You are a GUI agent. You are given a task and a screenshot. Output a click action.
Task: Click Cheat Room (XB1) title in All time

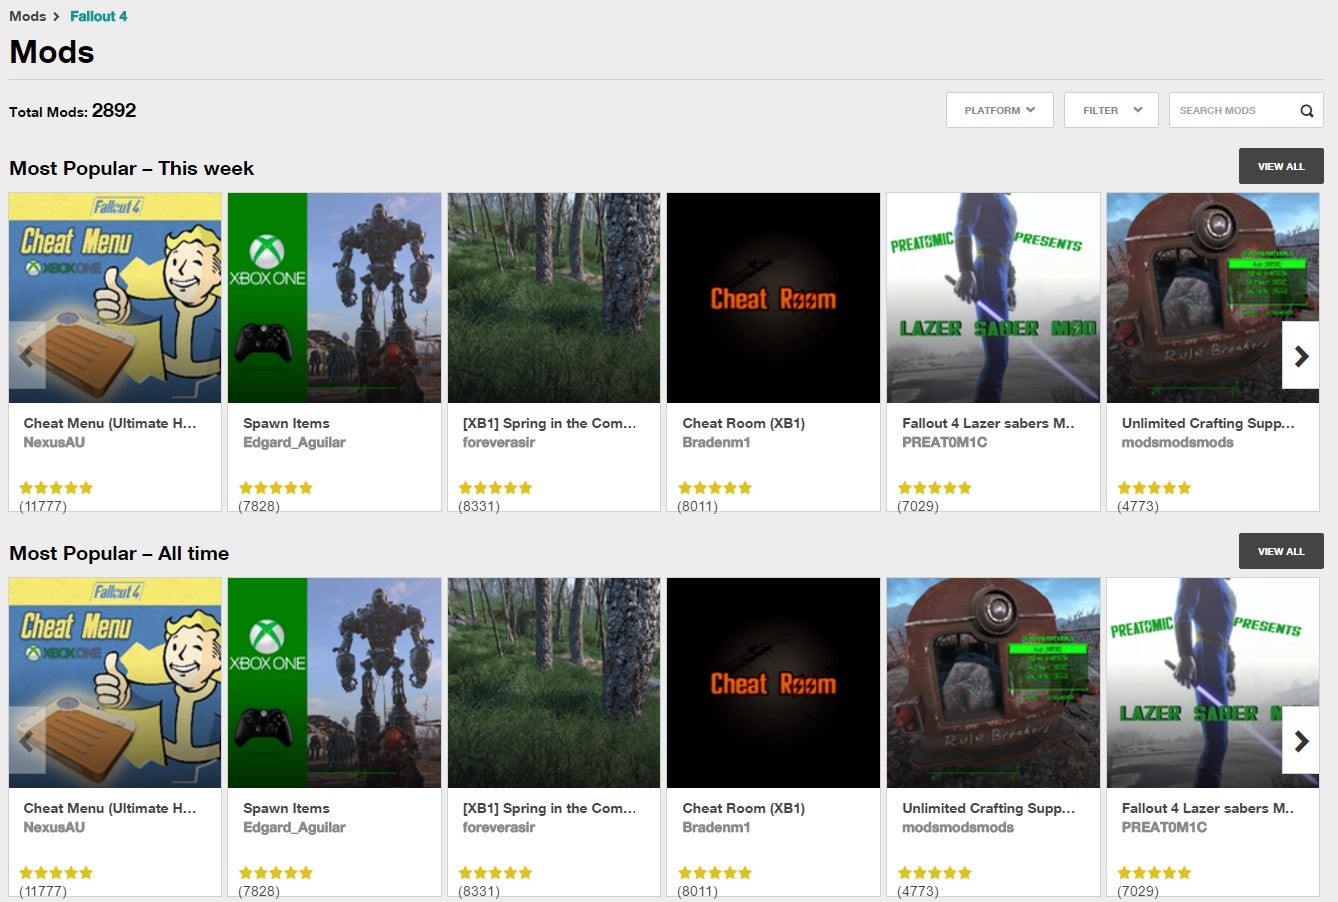(x=744, y=808)
